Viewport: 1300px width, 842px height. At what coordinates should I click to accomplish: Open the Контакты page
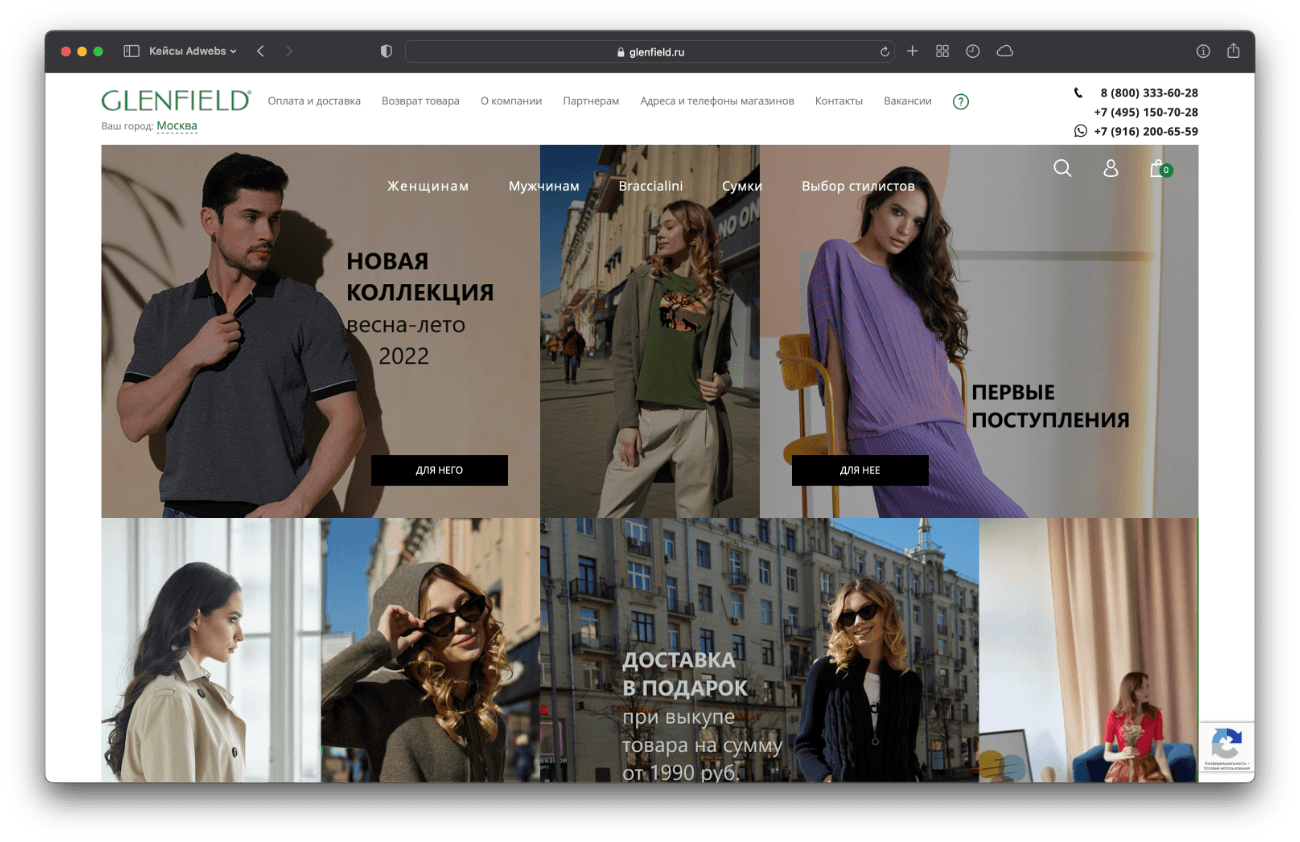pyautogui.click(x=838, y=101)
